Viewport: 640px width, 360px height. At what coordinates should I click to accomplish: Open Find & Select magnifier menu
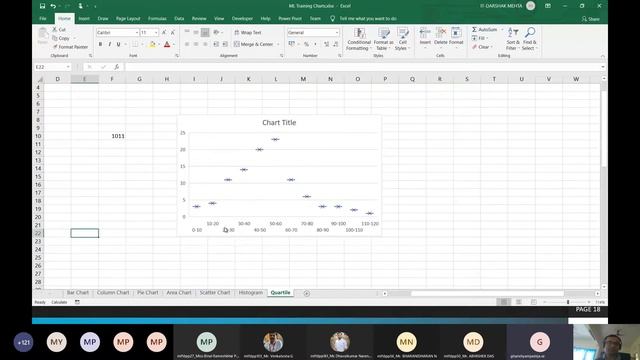(x=529, y=39)
